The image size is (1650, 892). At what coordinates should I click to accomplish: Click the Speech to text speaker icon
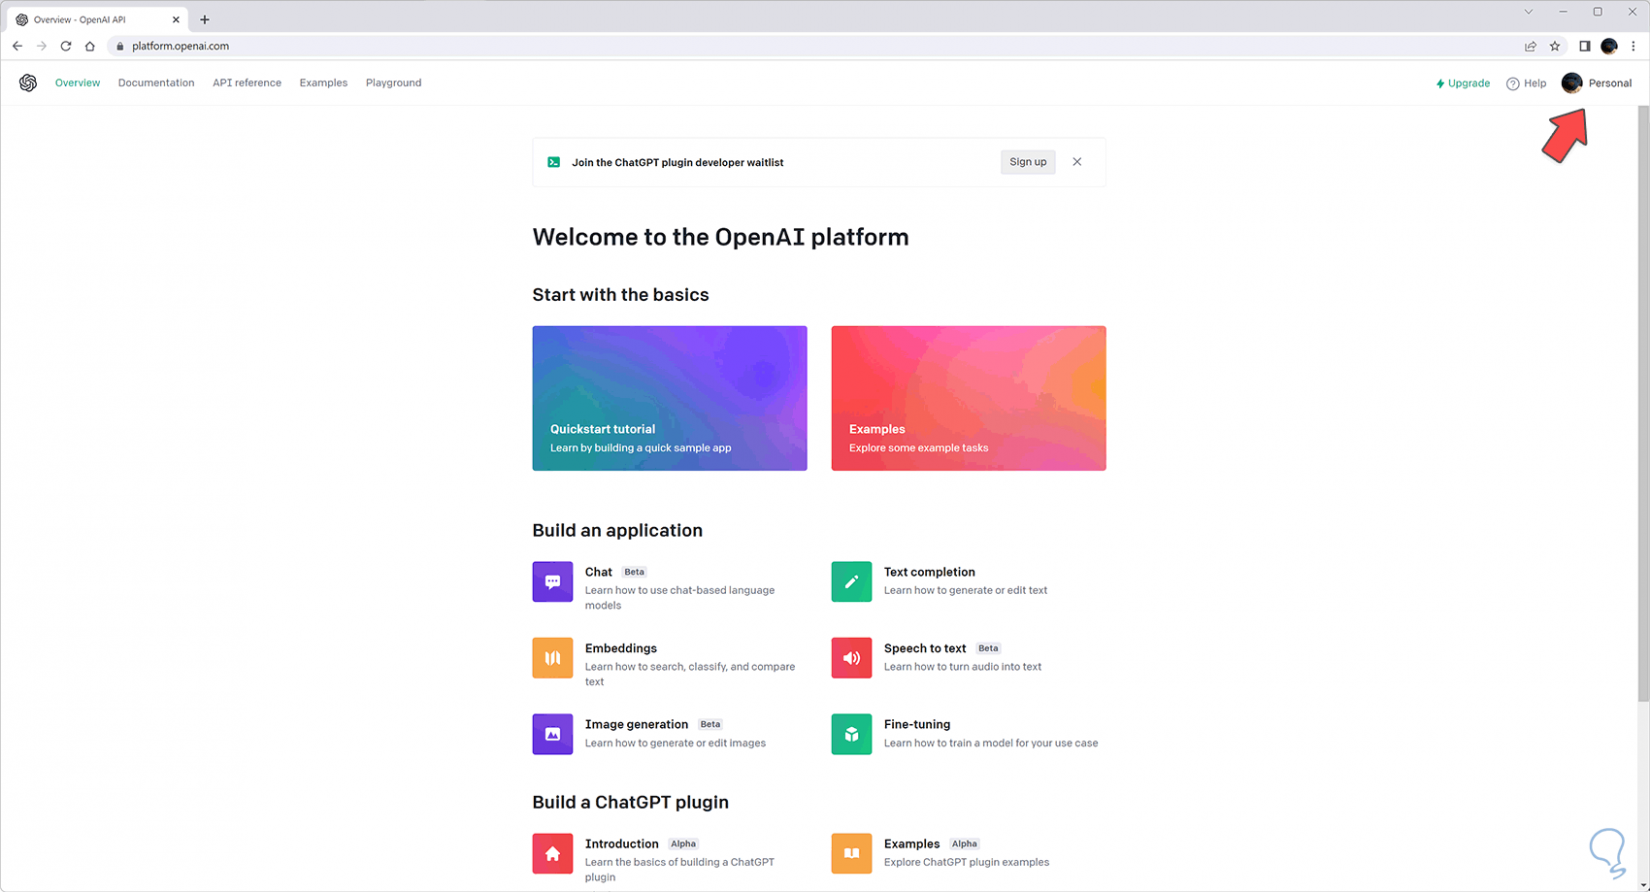coord(852,658)
